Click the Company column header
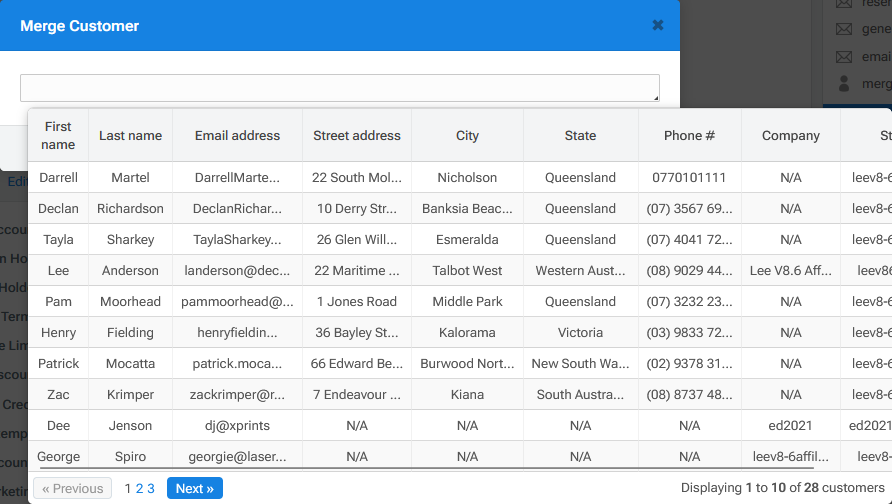This screenshot has width=892, height=504. click(791, 135)
